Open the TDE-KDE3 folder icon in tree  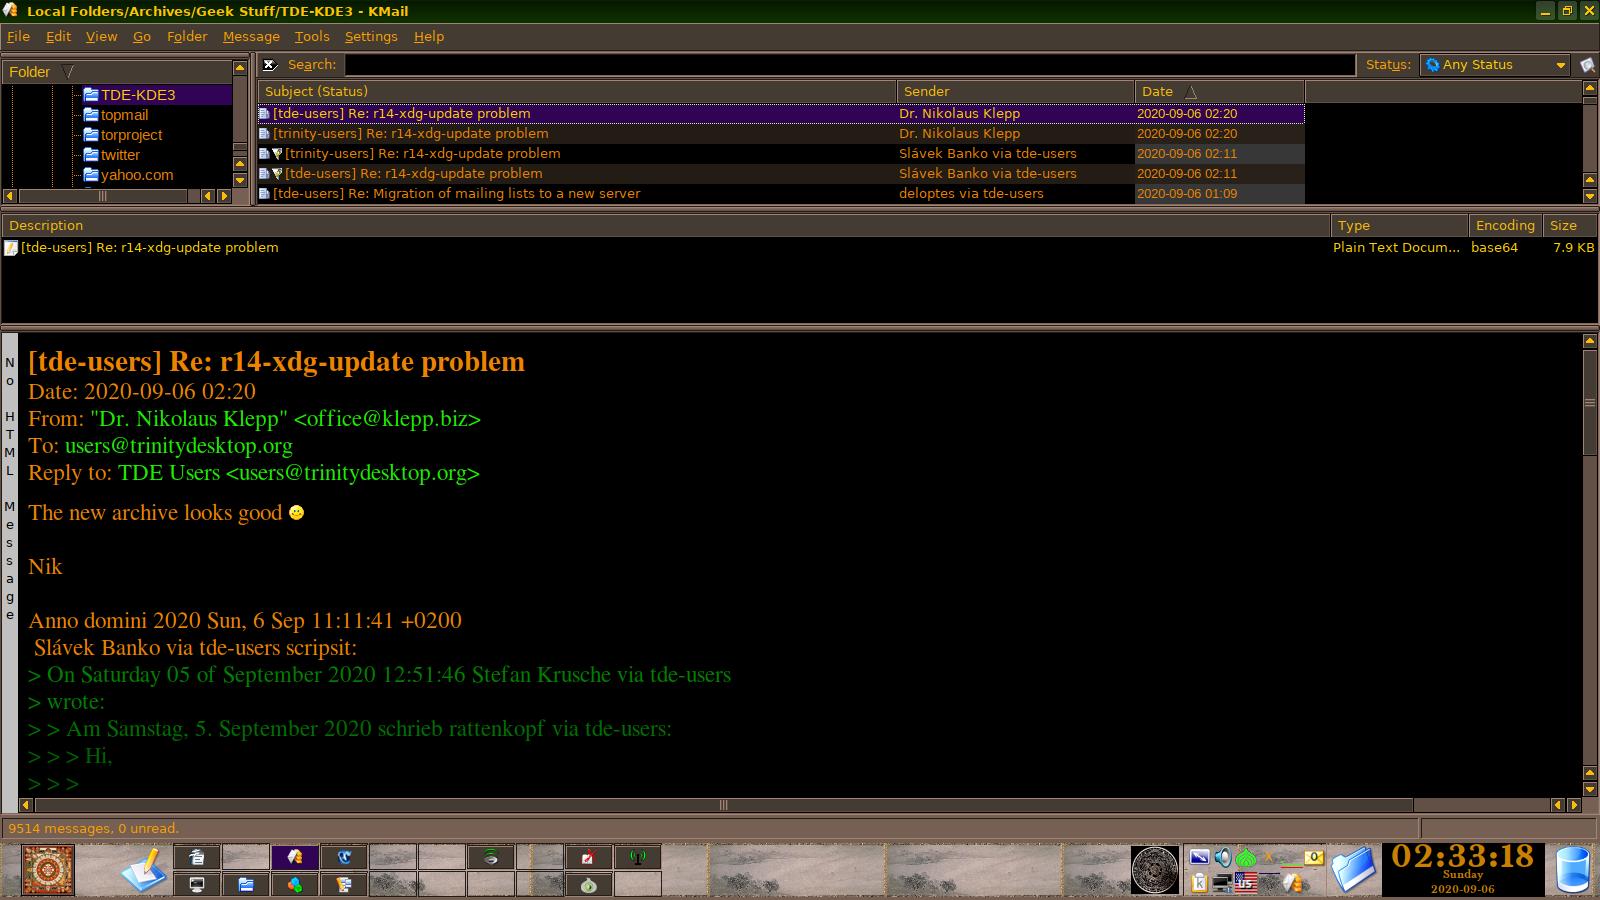(91, 94)
